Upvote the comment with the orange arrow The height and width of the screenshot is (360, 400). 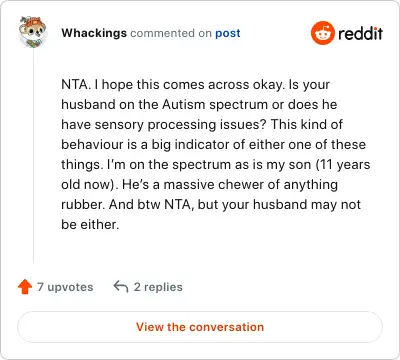click(25, 287)
